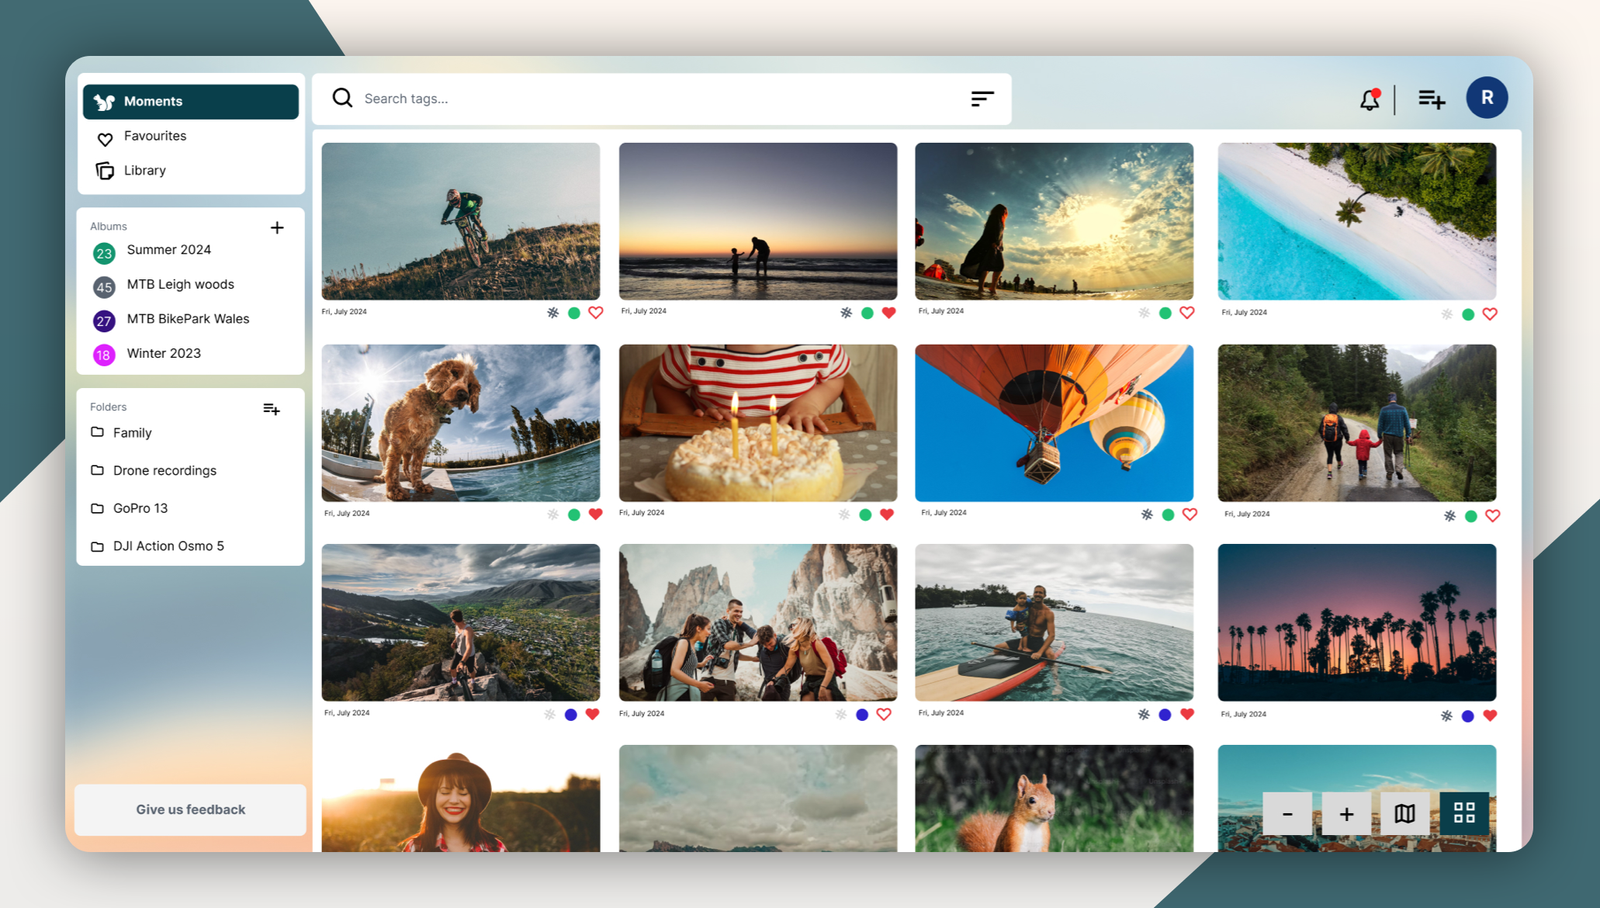1600x908 pixels.
Task: Open the Family folder
Action: pos(132,433)
